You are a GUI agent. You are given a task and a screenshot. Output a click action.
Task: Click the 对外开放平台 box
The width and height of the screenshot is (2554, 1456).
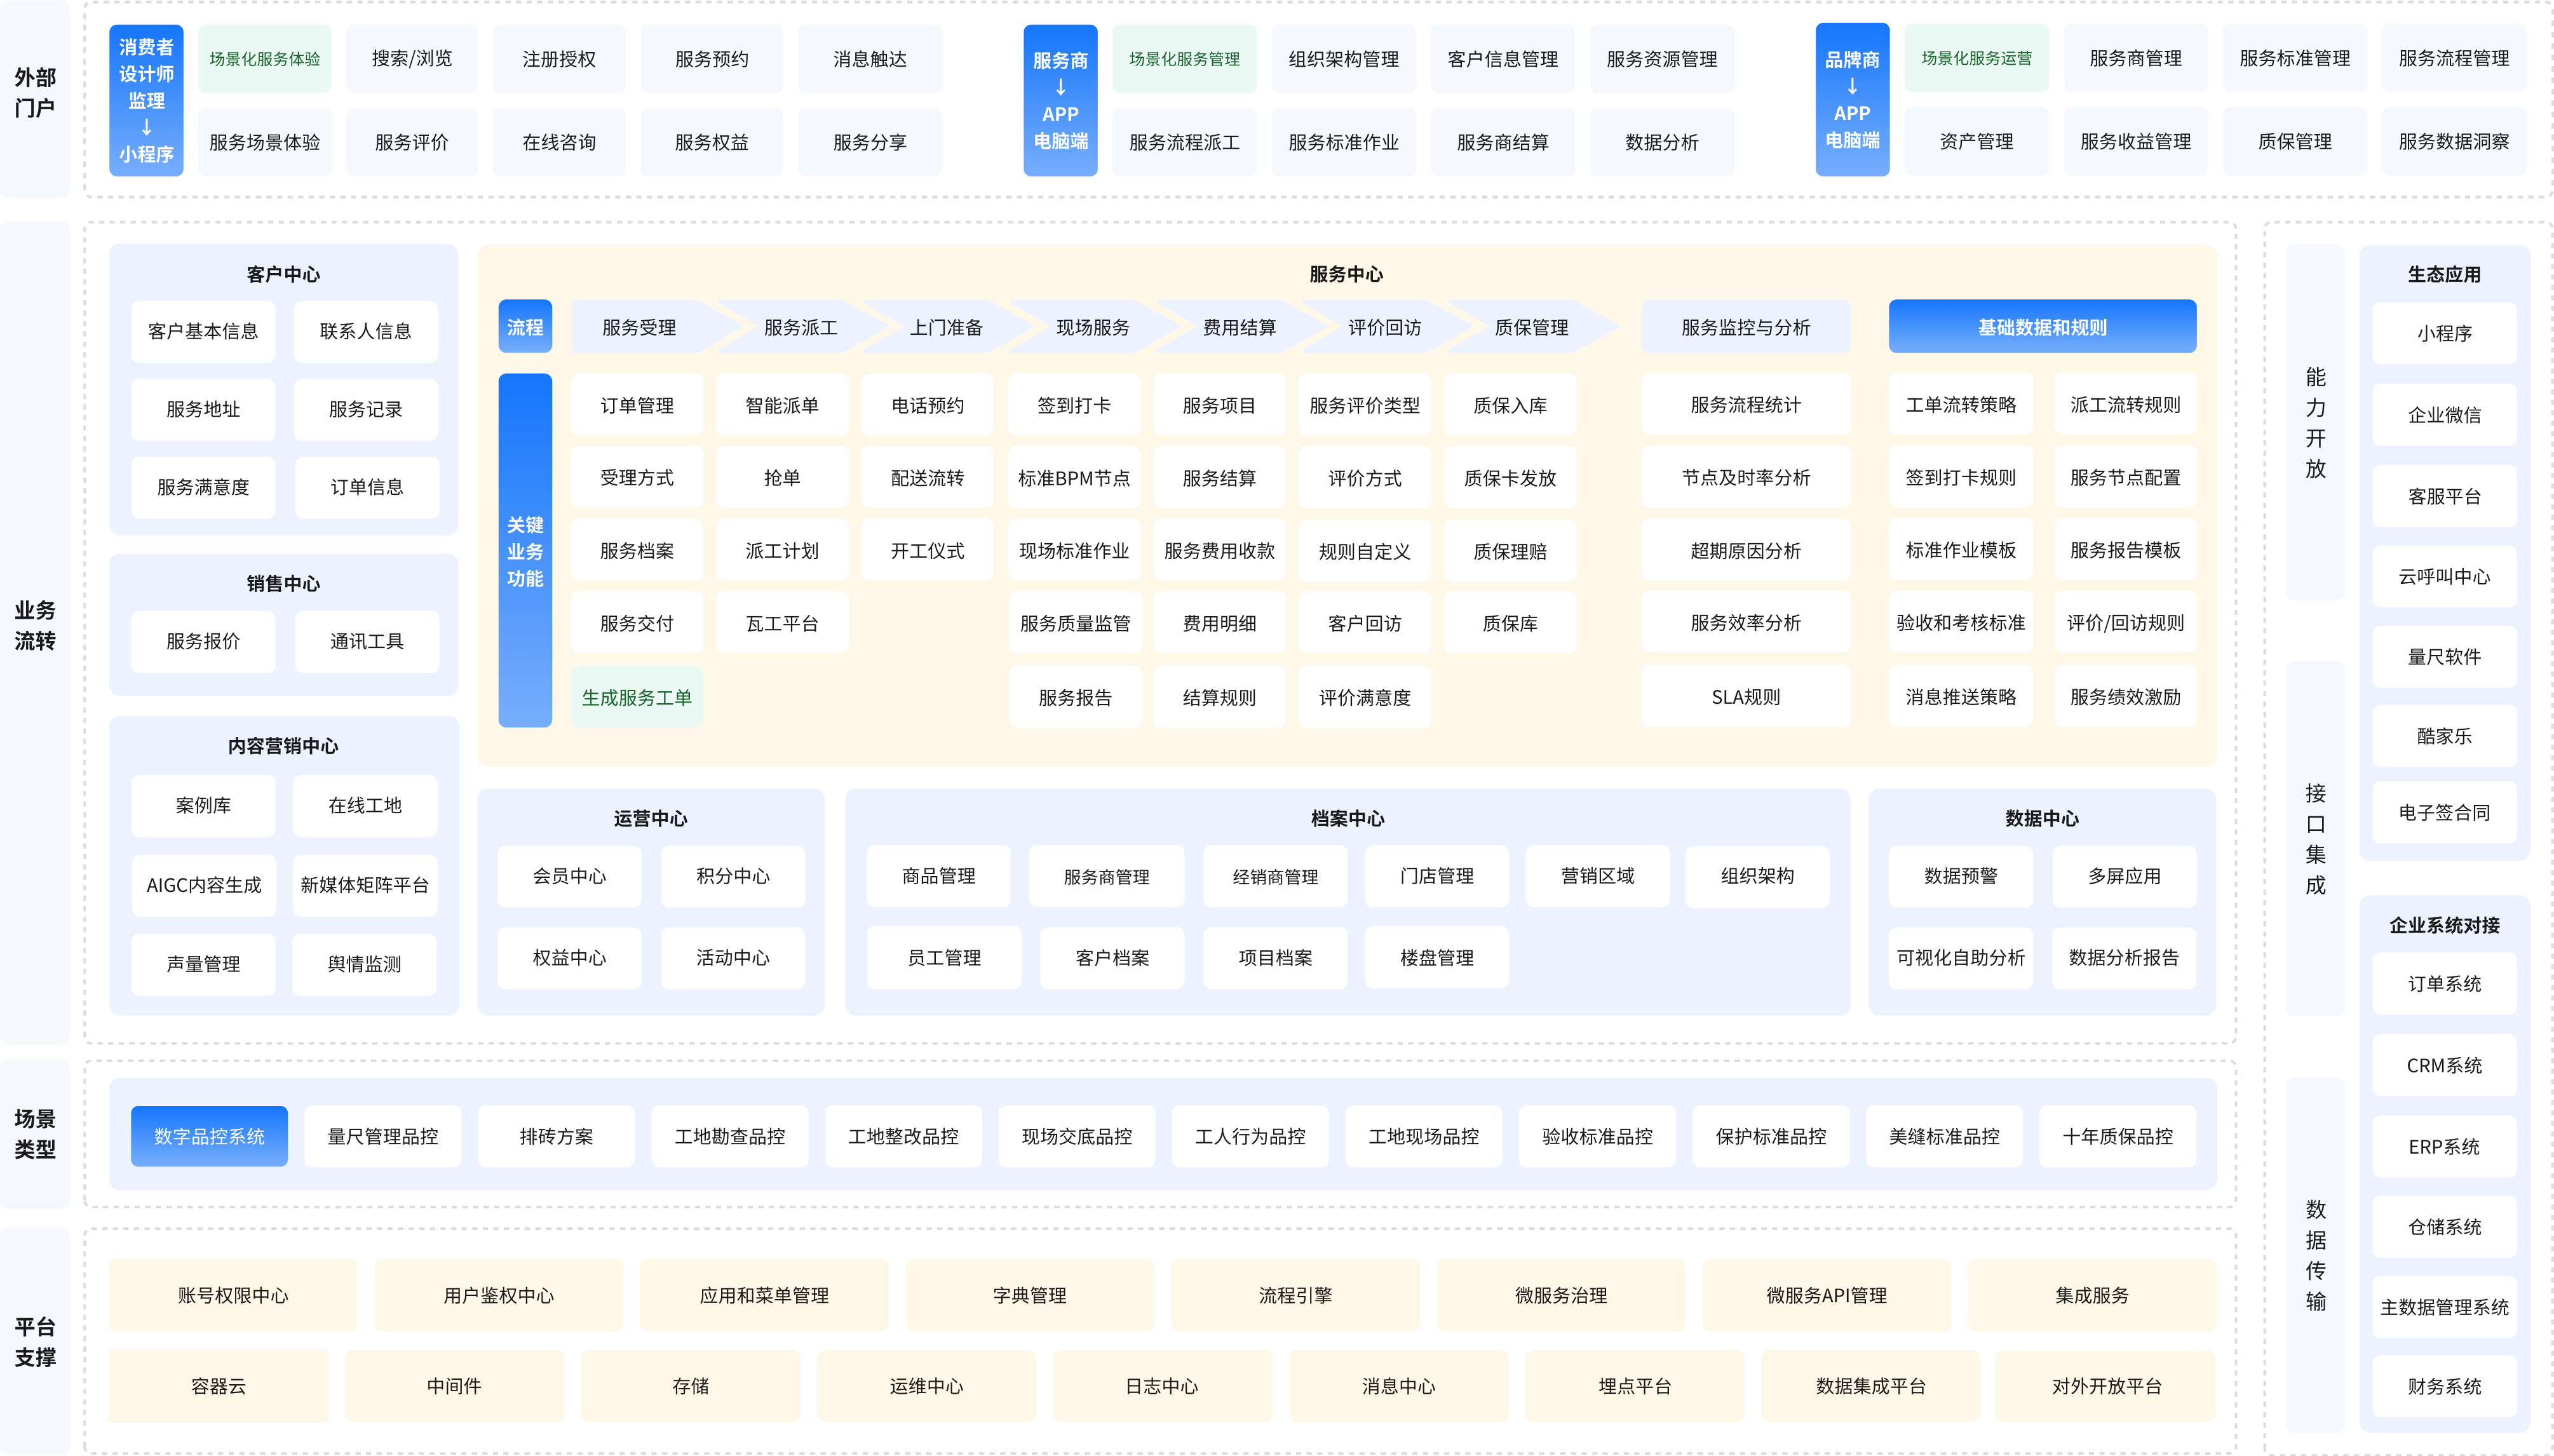2107,1386
